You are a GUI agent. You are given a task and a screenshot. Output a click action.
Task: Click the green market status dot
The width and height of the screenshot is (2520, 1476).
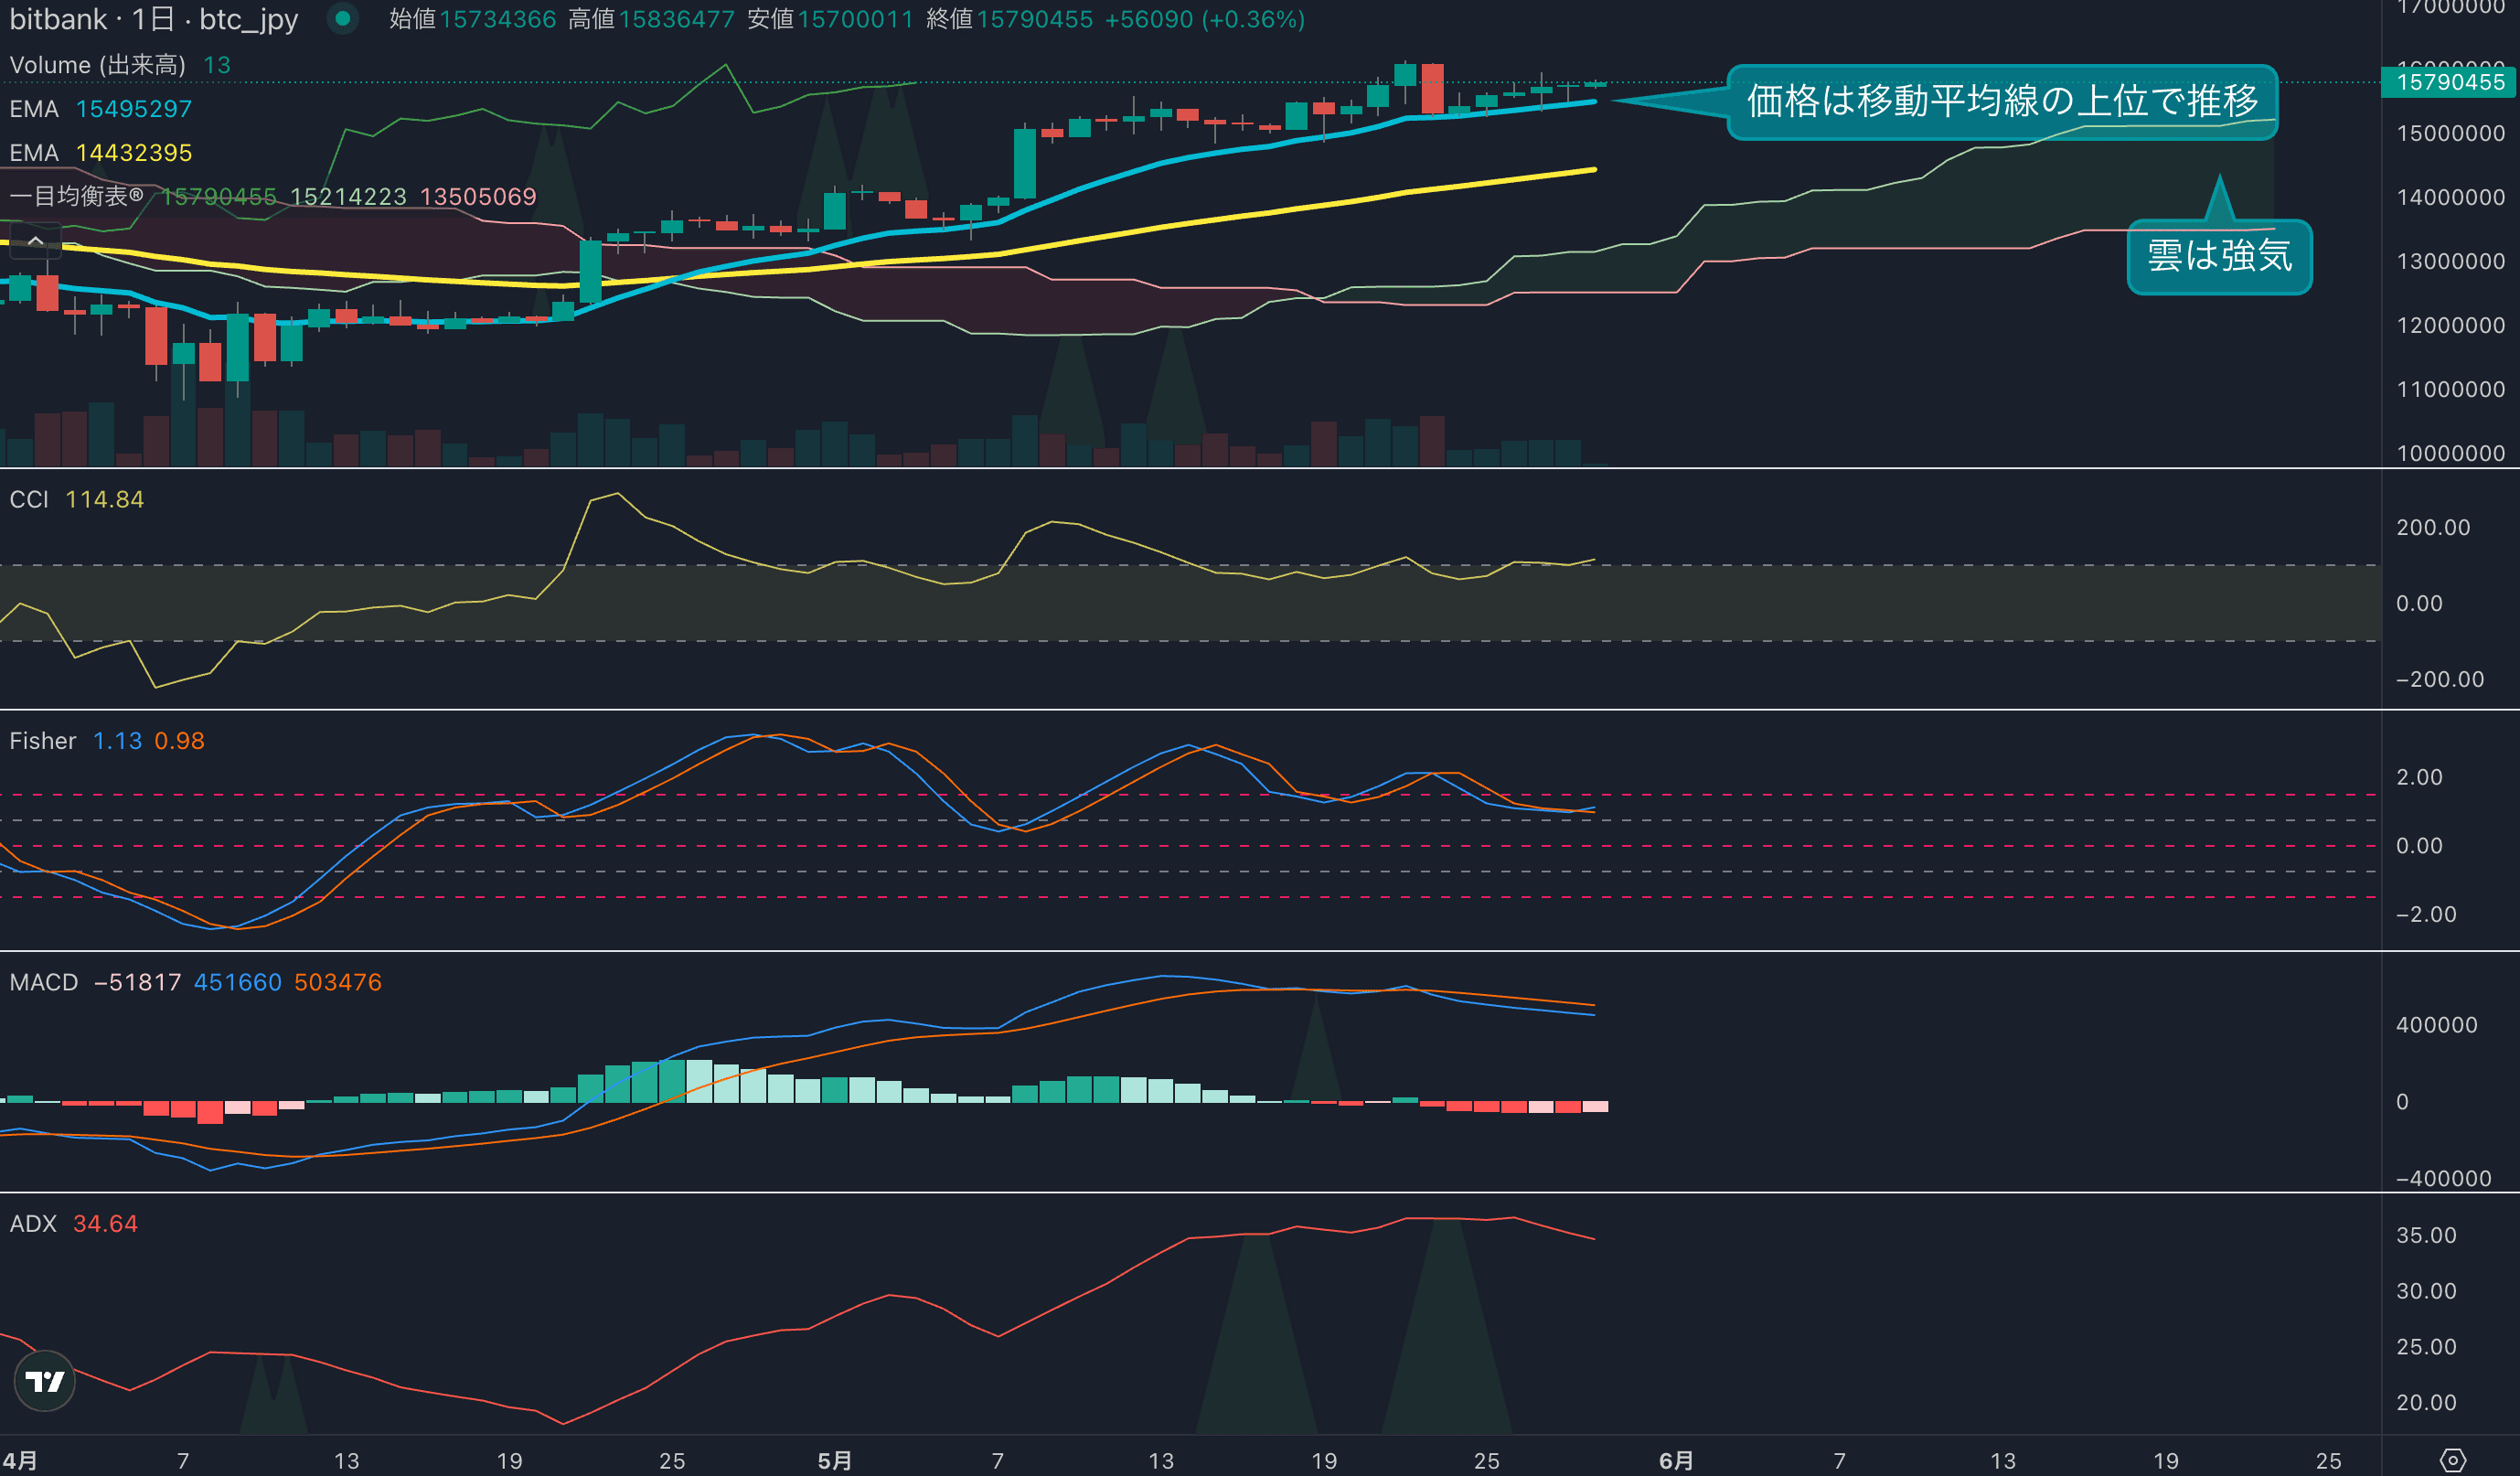[343, 19]
